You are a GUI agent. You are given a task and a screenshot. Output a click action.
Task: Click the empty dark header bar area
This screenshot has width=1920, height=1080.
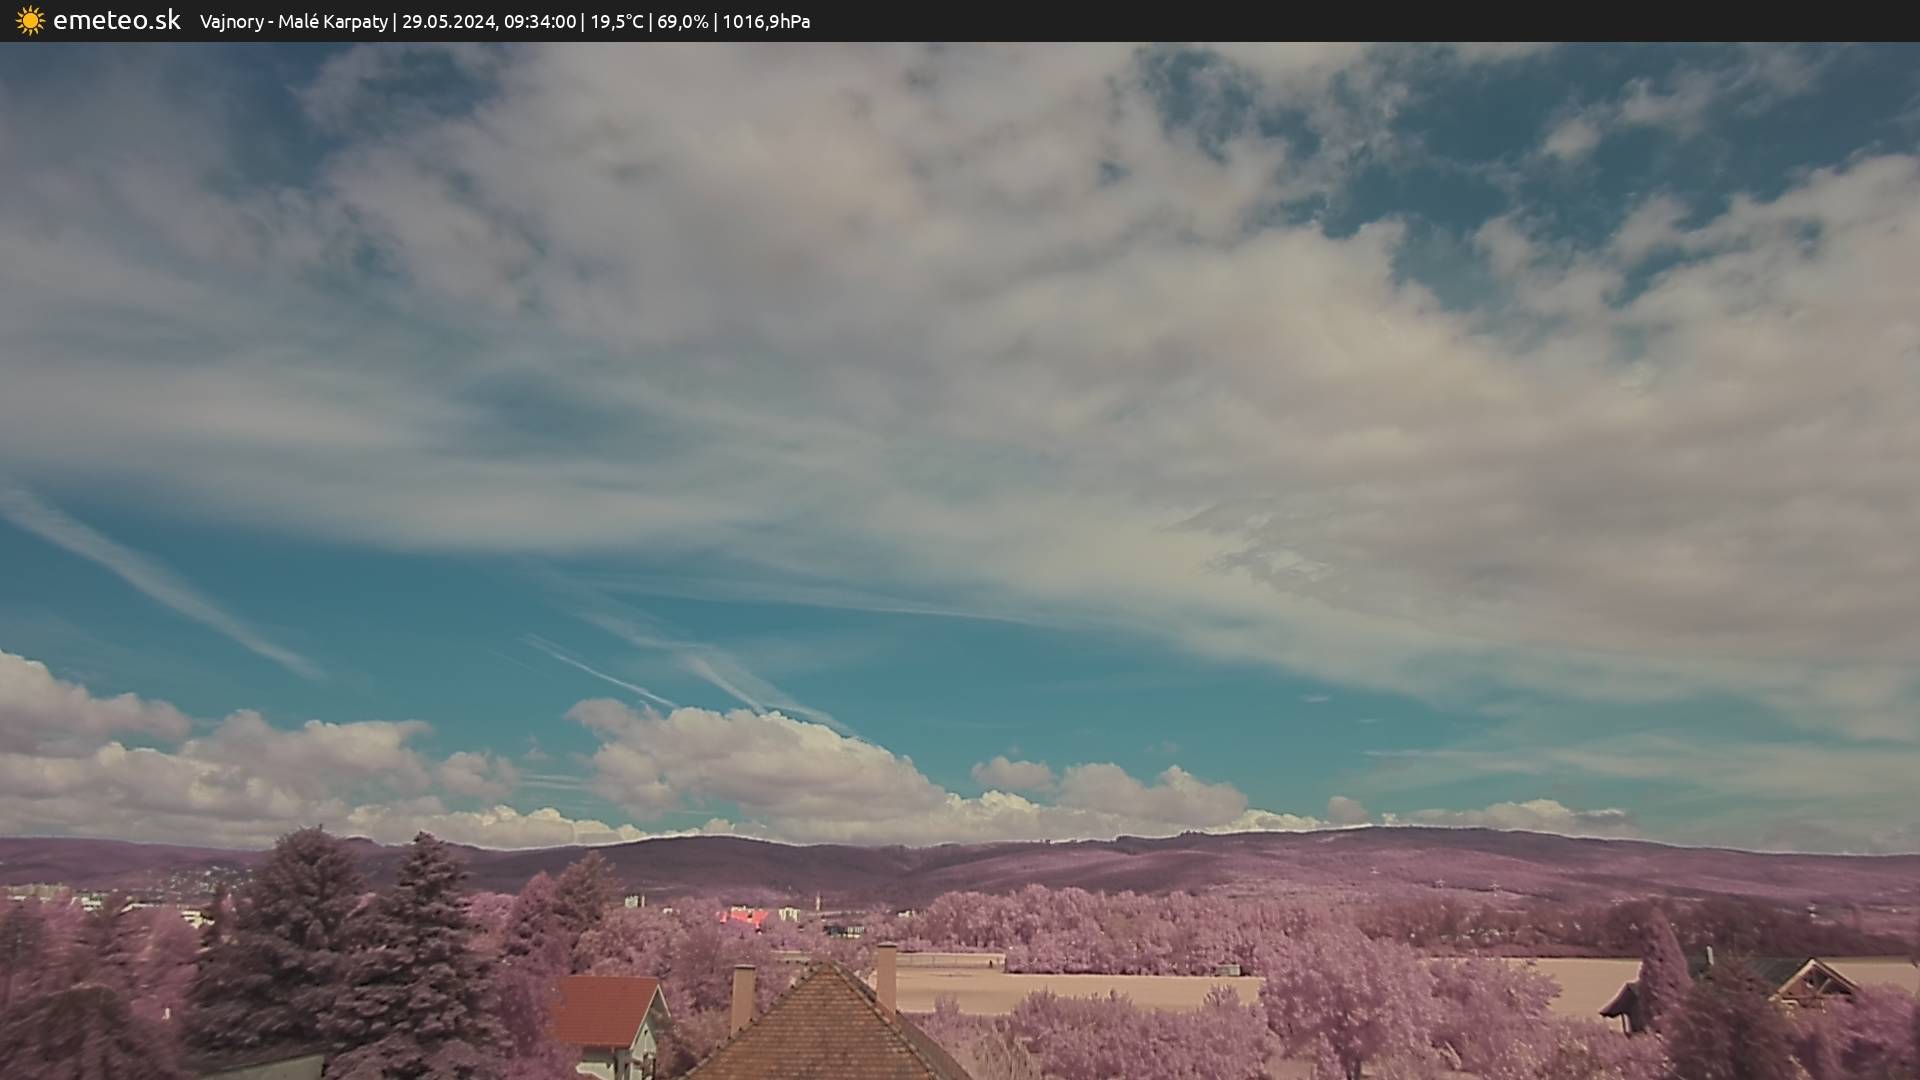click(1400, 21)
